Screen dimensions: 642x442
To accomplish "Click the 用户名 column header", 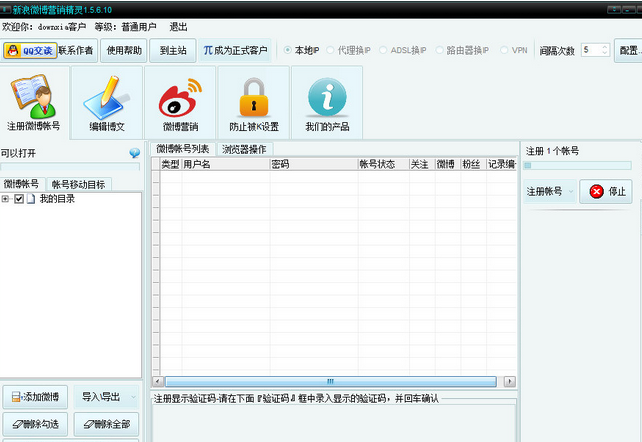I will [x=226, y=164].
